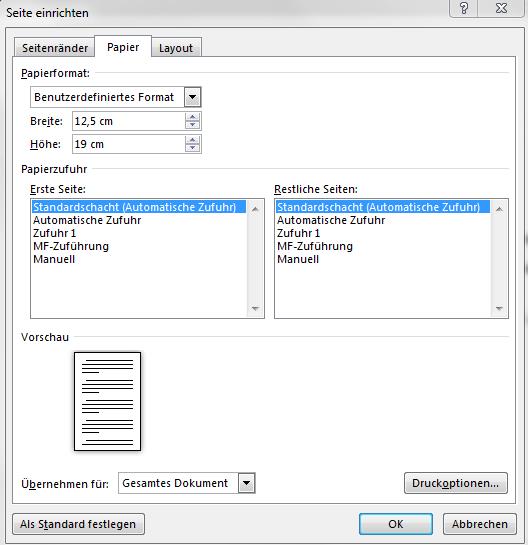The height and width of the screenshot is (545, 528).
Task: Click the help question mark icon
Action: [x=464, y=8]
